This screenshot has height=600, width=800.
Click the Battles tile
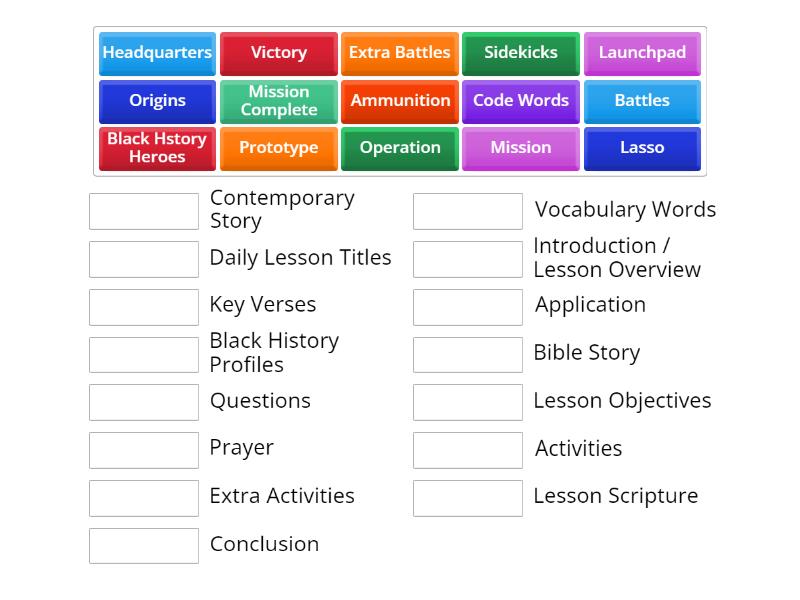pos(642,100)
